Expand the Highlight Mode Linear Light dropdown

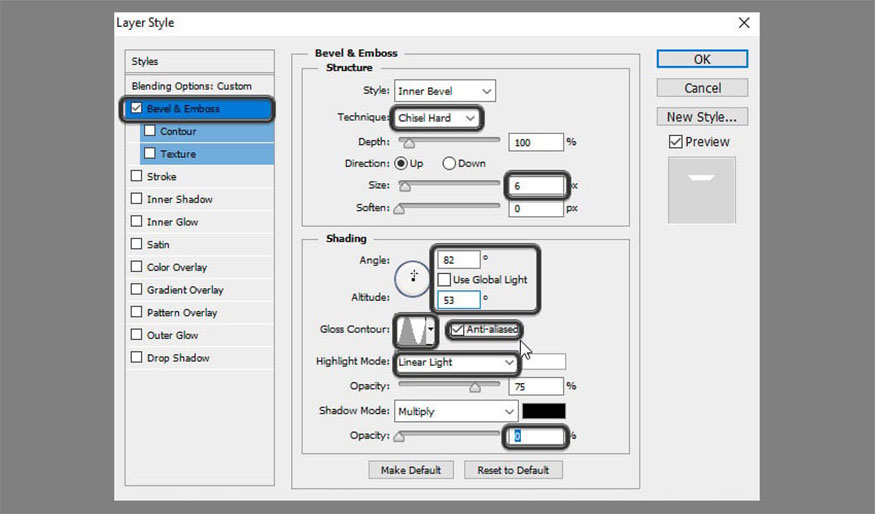click(x=455, y=362)
